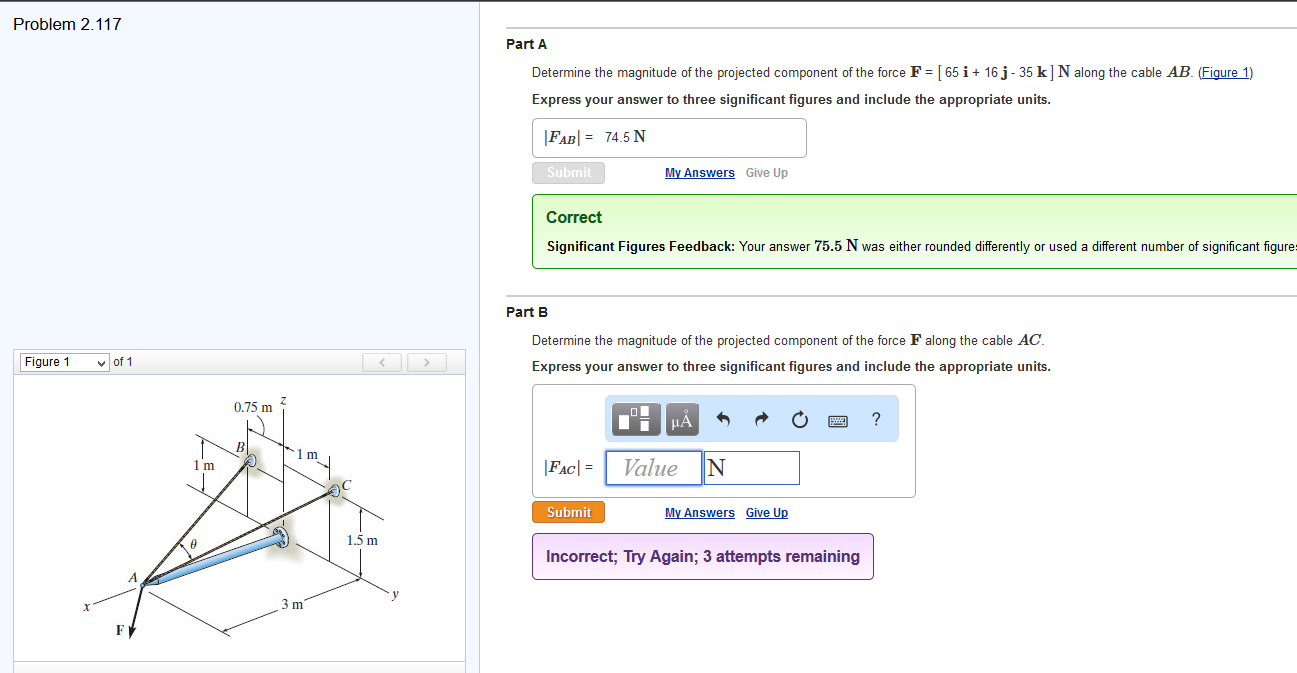
Task: Show keyboard shortcuts via the keyboard icon
Action: click(838, 420)
